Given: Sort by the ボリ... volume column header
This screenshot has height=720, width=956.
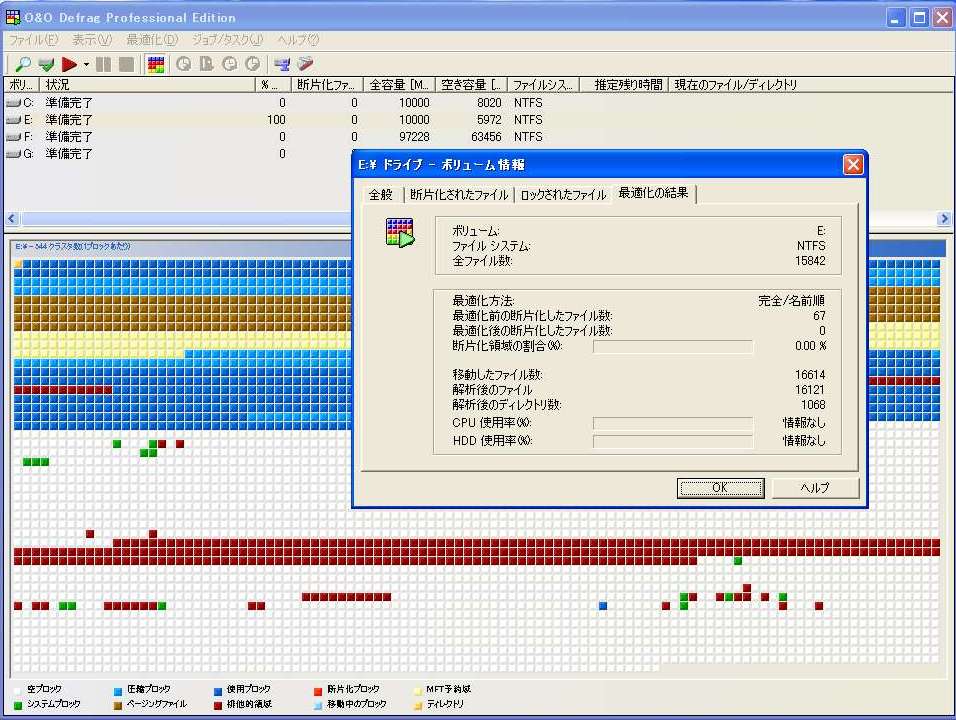Looking at the screenshot, I should pos(21,85).
